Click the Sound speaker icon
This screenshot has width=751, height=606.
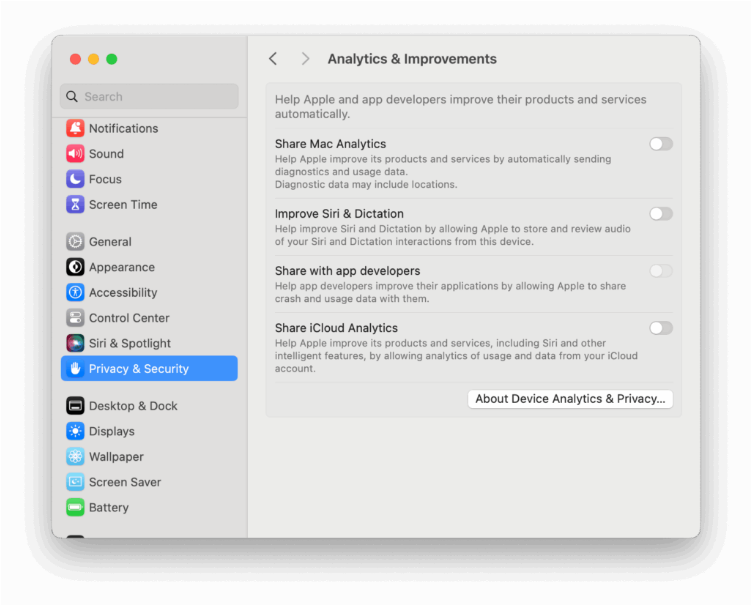point(75,154)
